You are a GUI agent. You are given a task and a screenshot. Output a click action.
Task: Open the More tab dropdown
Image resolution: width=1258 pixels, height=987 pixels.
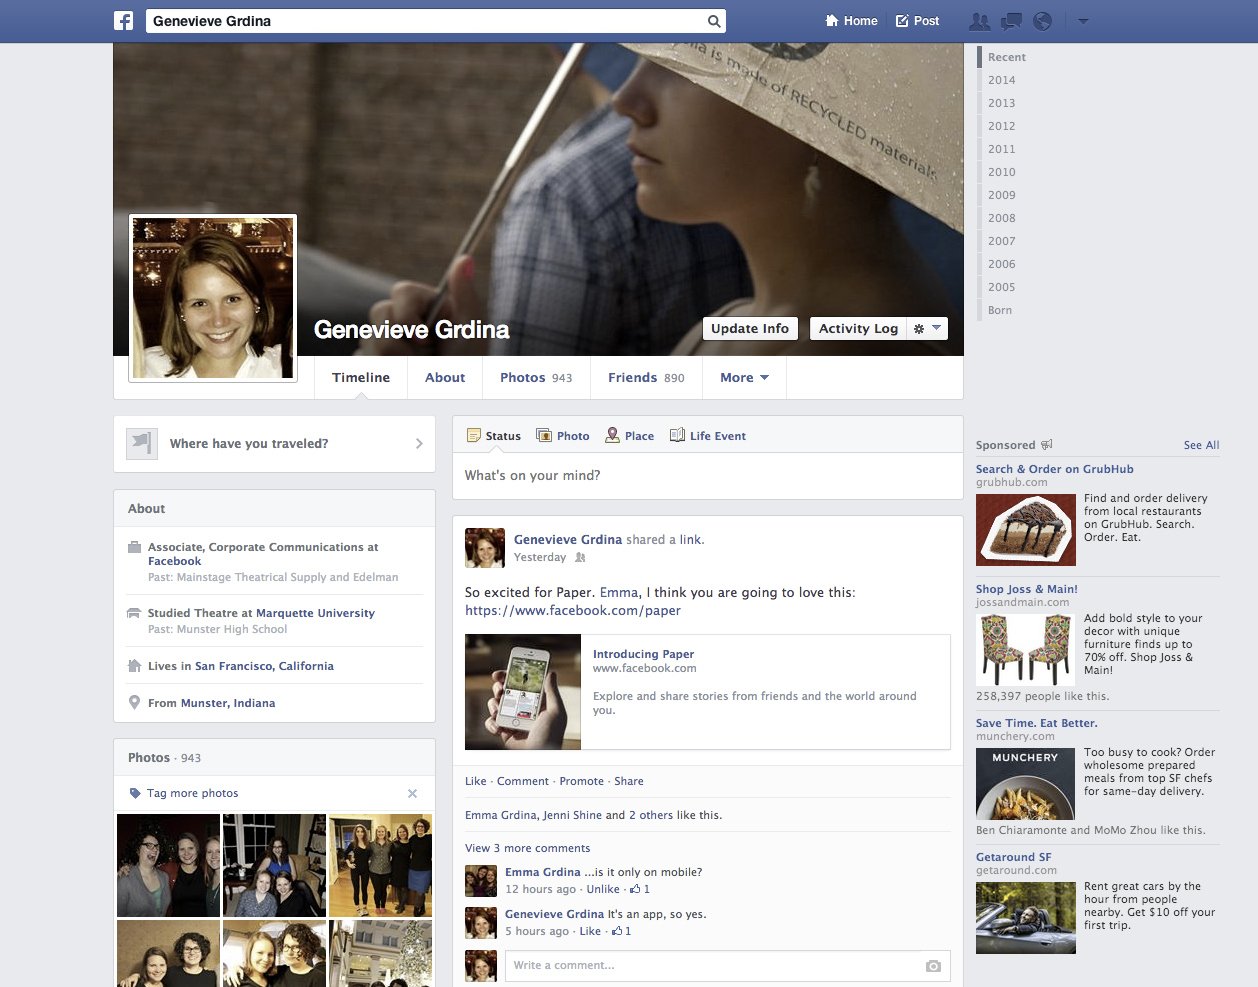[x=743, y=377]
